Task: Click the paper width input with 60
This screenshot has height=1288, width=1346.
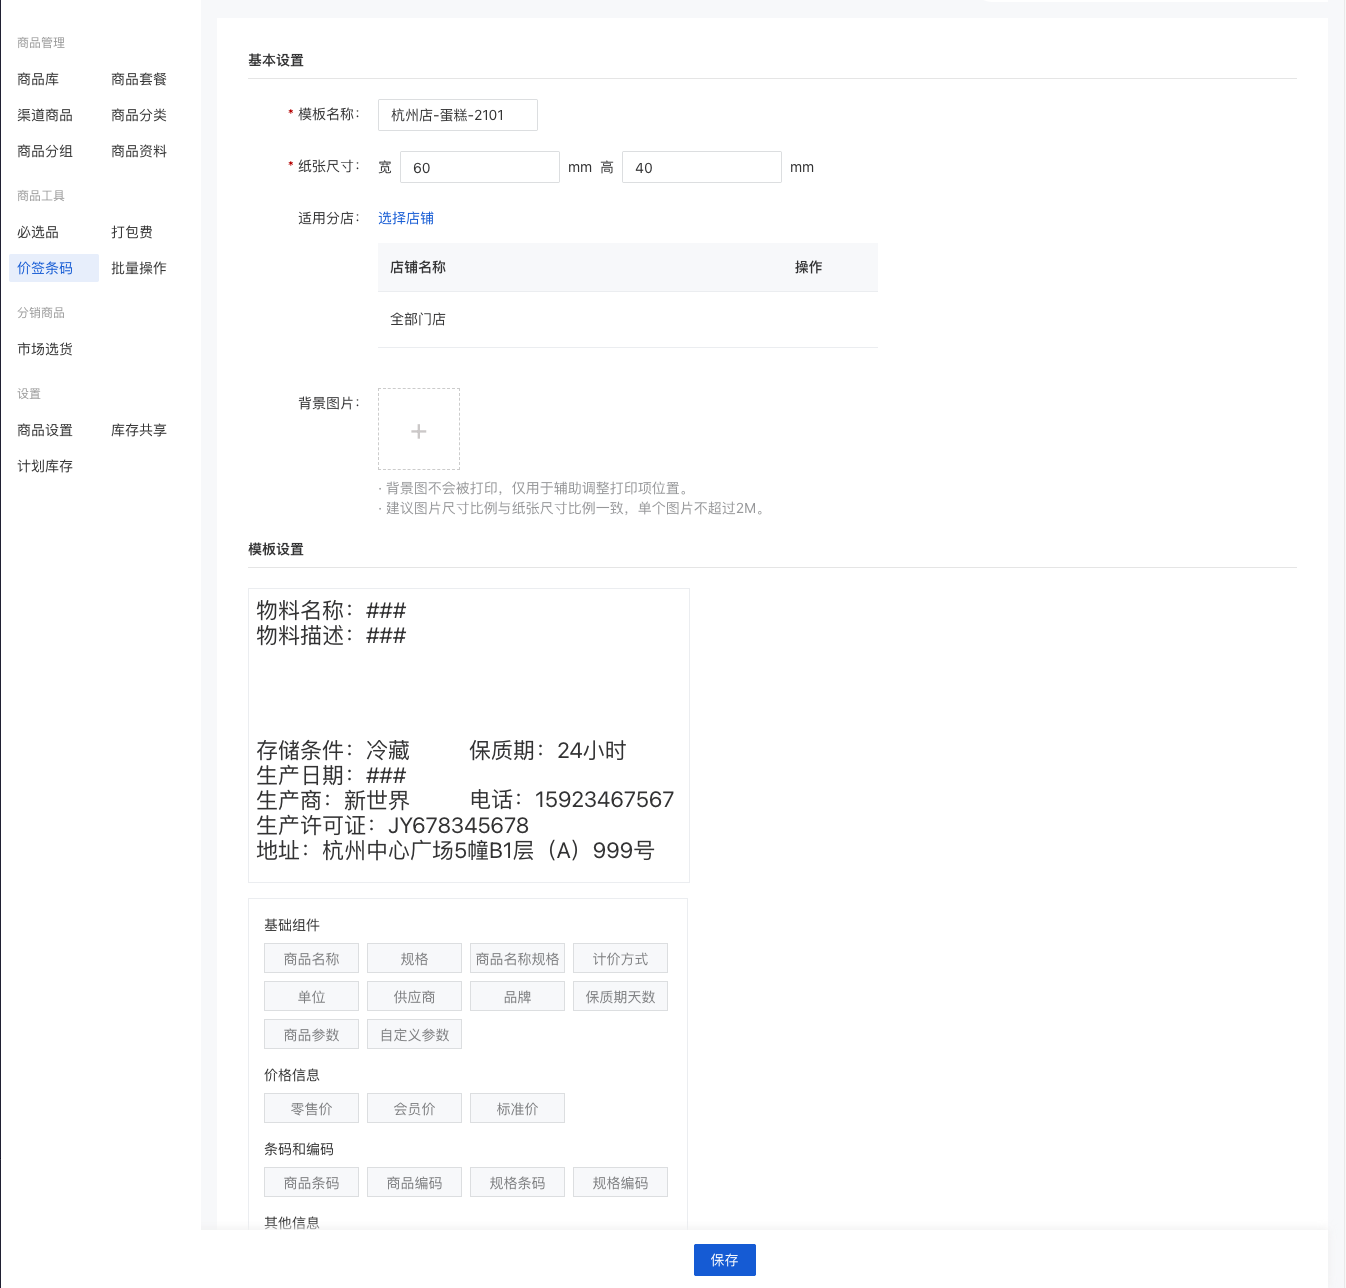Action: (479, 167)
